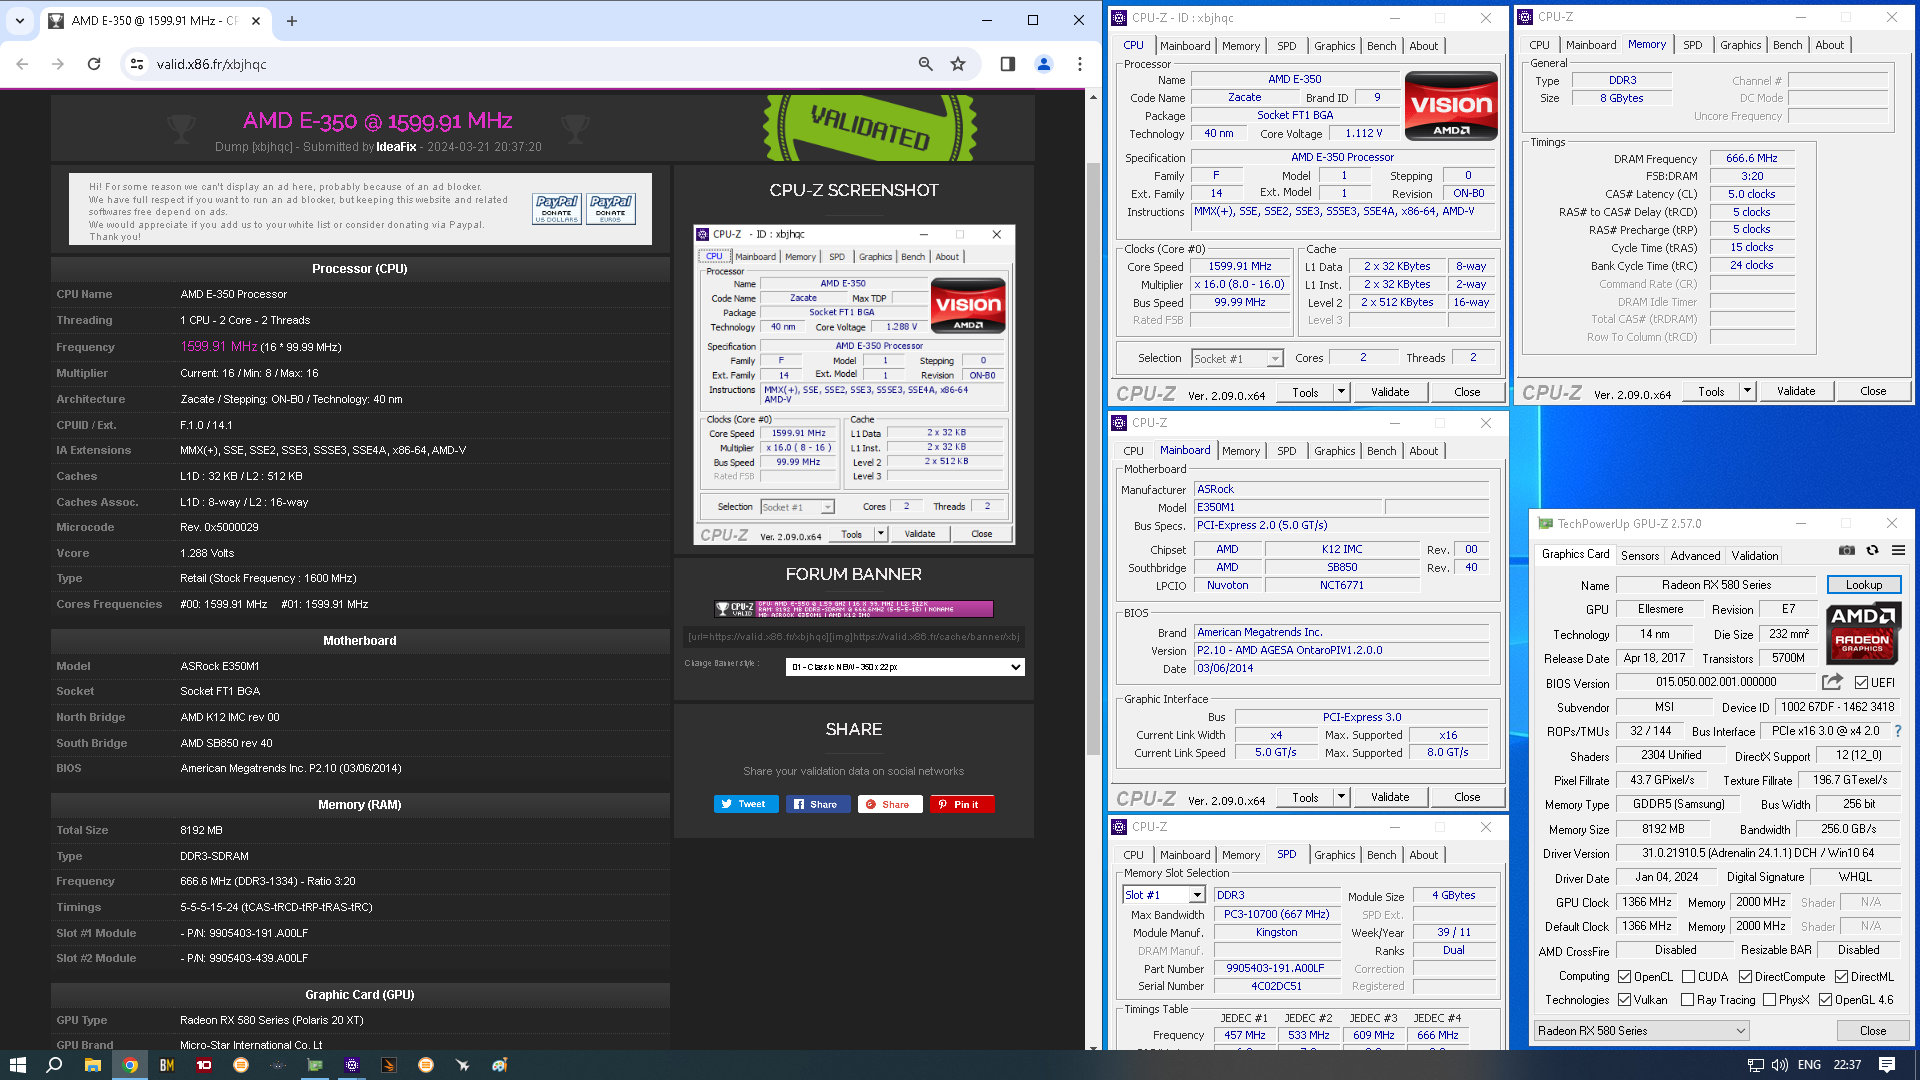Open File Explorer from the taskbar
Image resolution: width=1920 pixels, height=1080 pixels.
pos(92,1065)
